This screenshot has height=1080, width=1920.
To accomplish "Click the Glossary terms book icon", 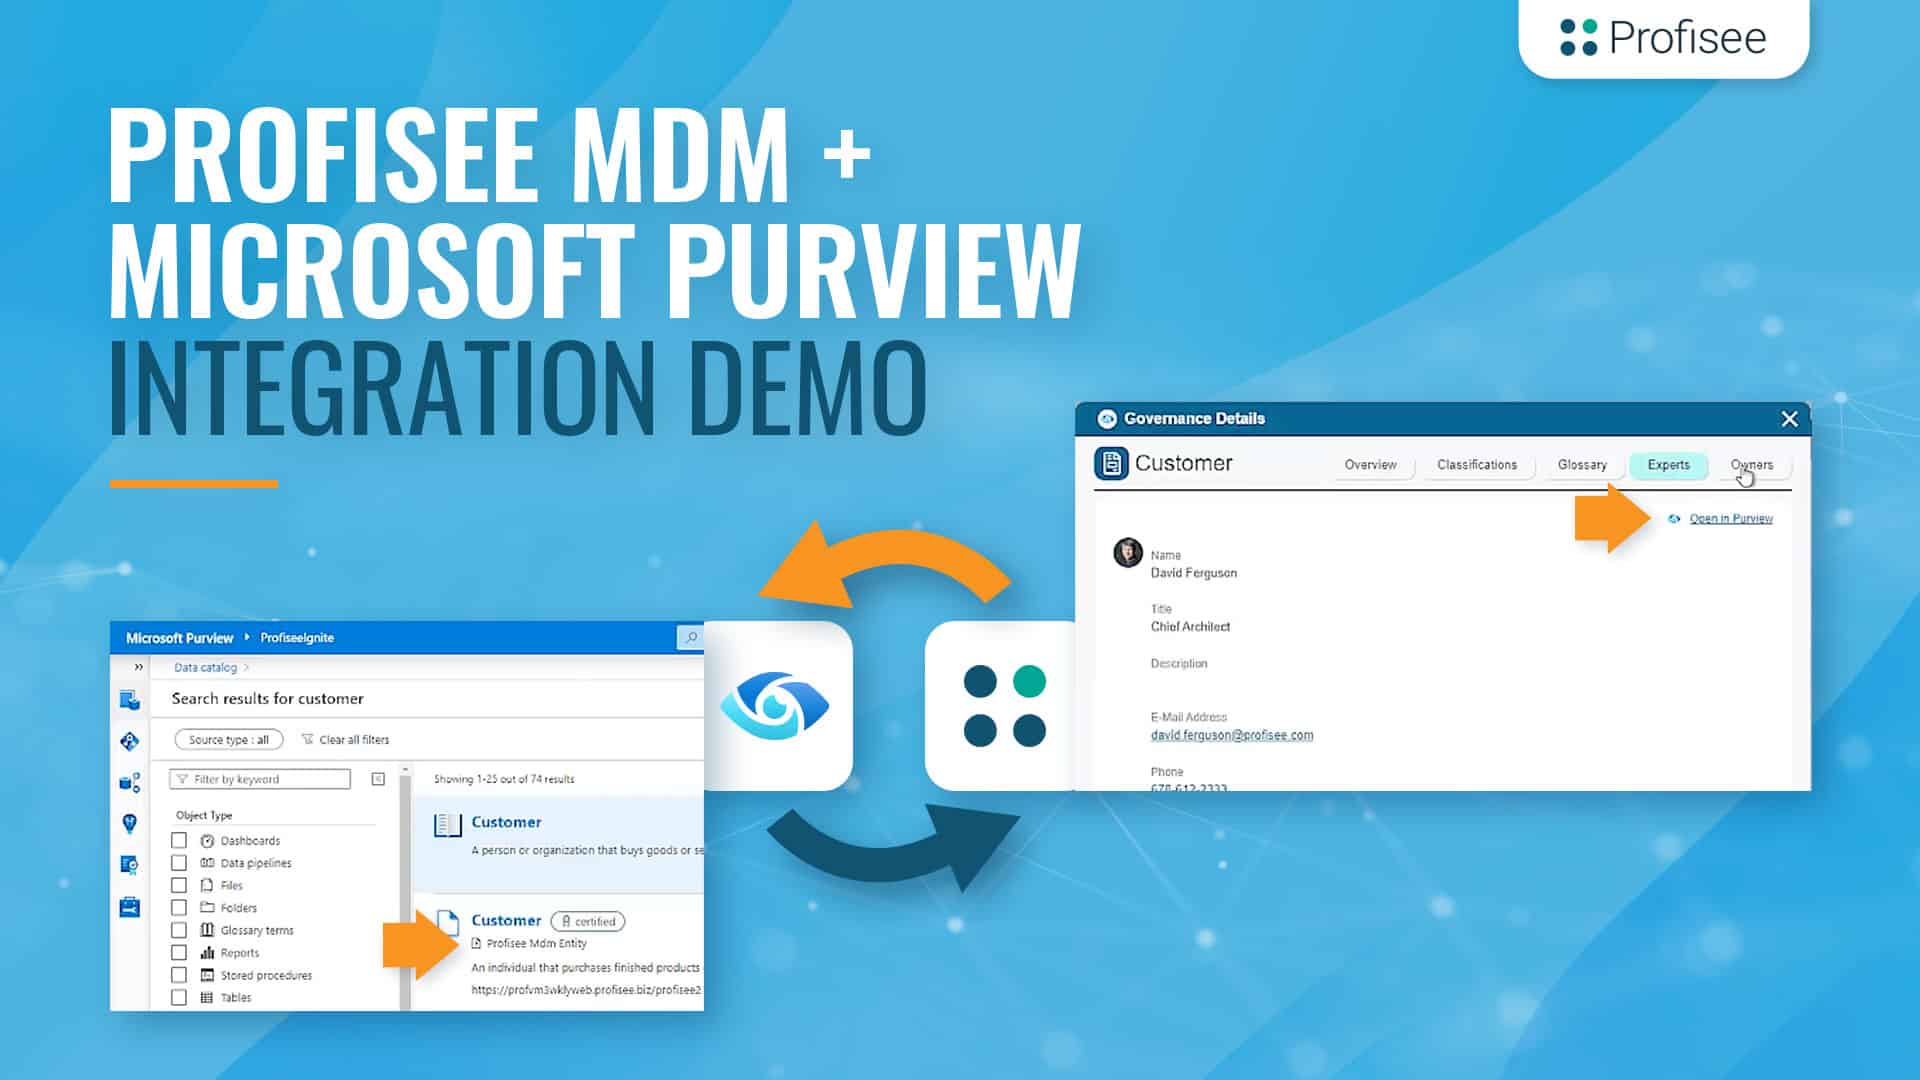I will click(x=207, y=930).
